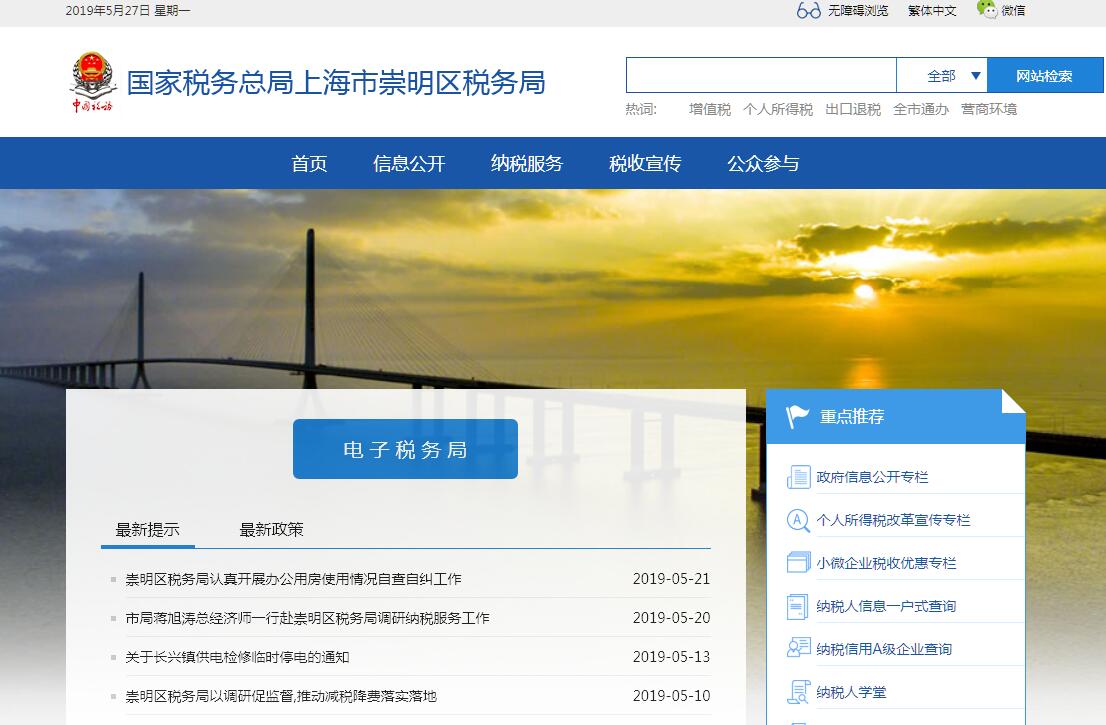Click the 小微企业税收优惠专栏 icon
The height and width of the screenshot is (725, 1106).
[x=798, y=563]
